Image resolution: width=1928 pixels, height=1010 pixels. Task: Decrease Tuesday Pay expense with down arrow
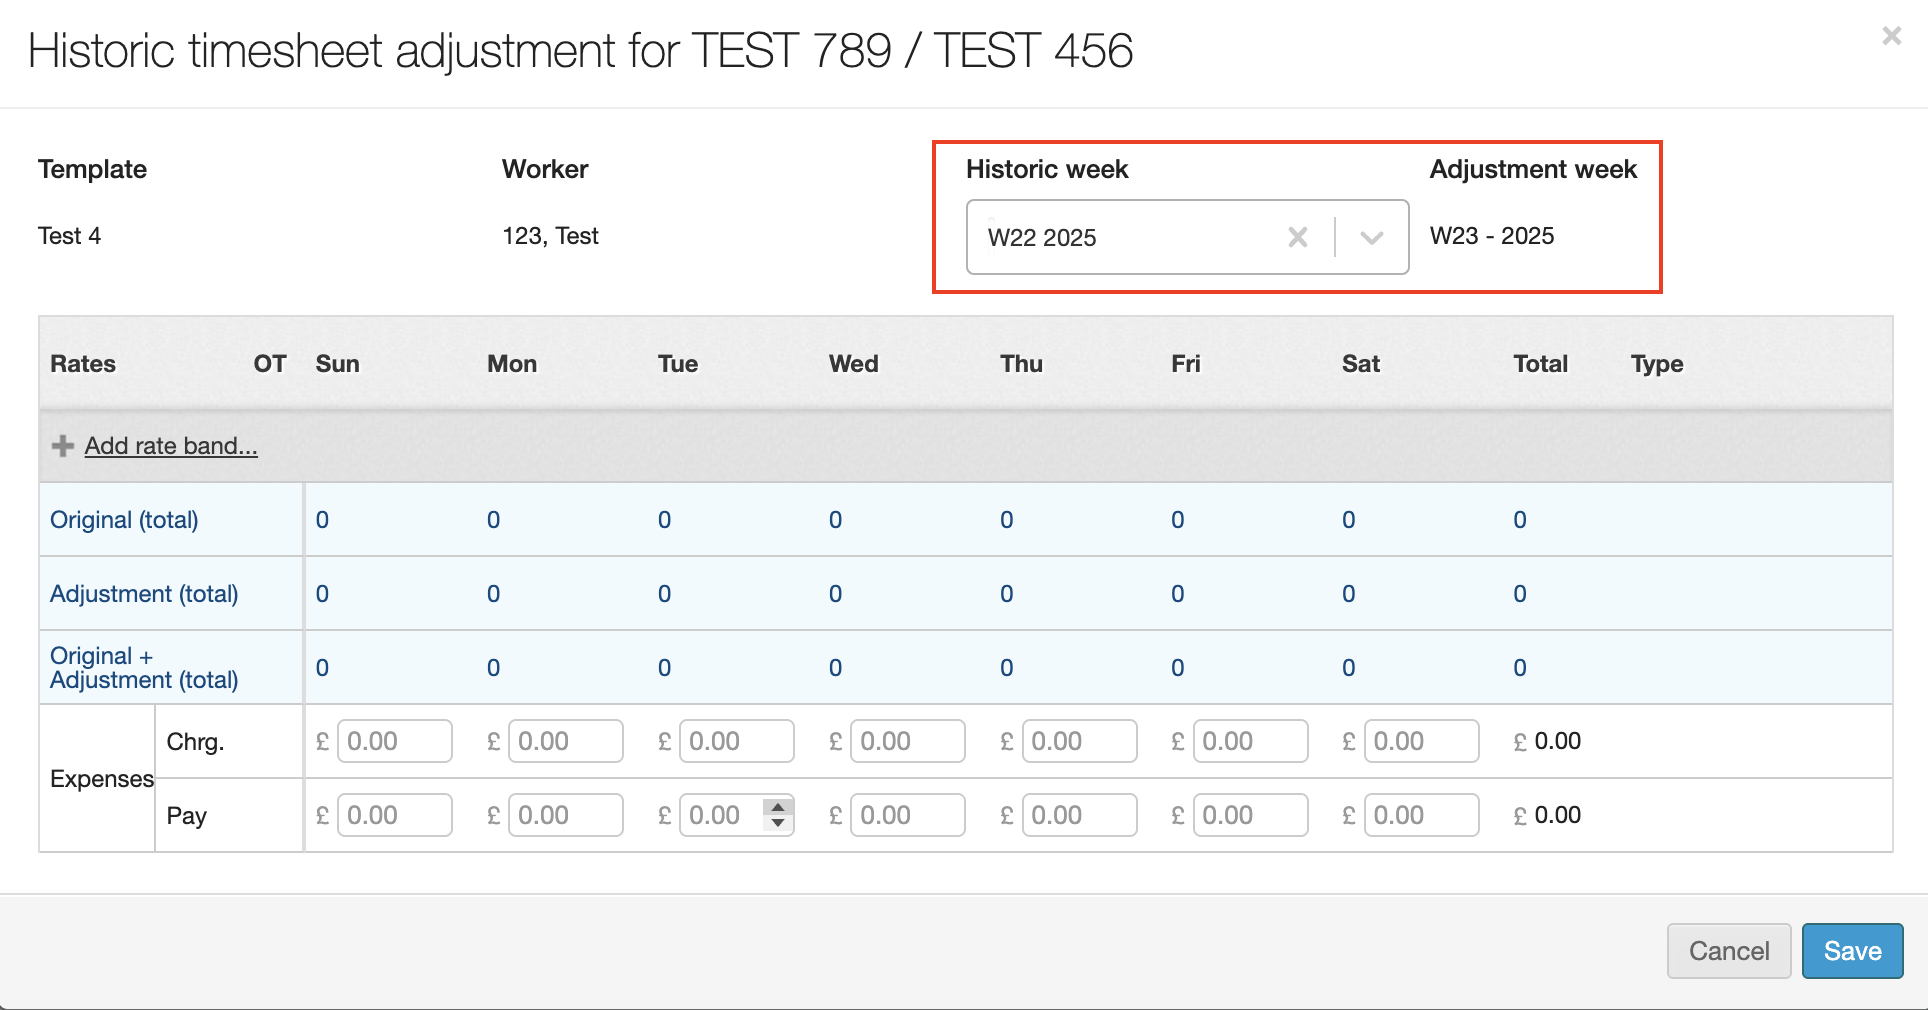(x=778, y=823)
